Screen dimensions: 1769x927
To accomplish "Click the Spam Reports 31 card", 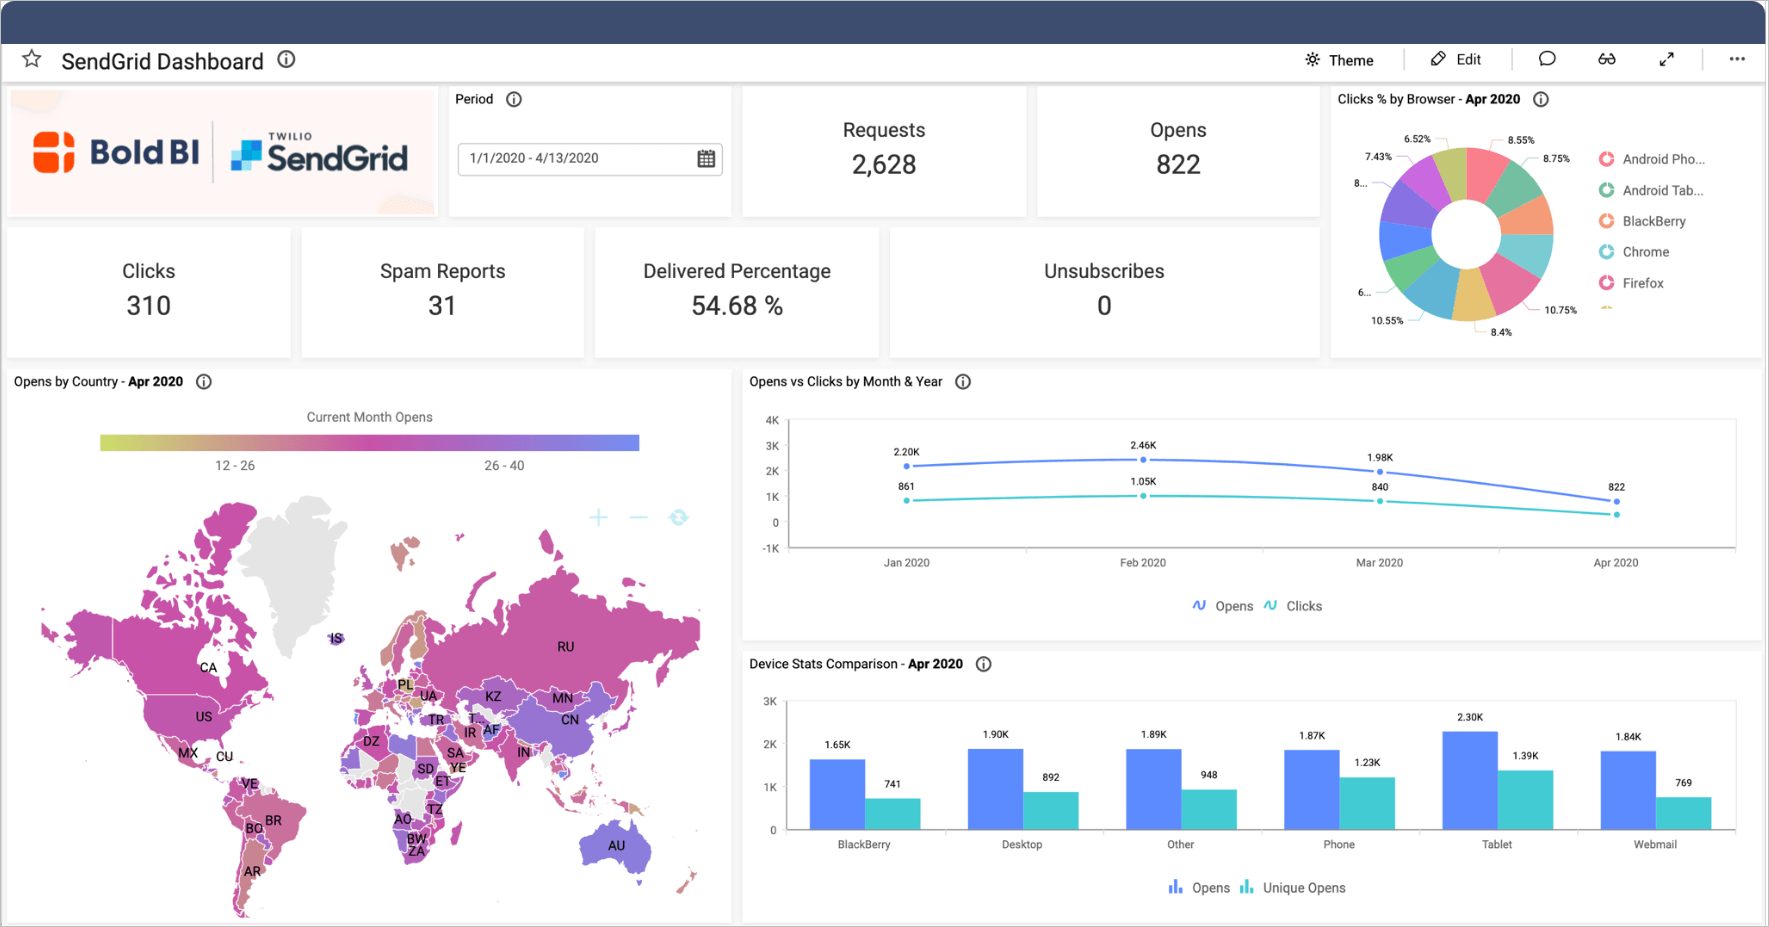I will point(442,292).
